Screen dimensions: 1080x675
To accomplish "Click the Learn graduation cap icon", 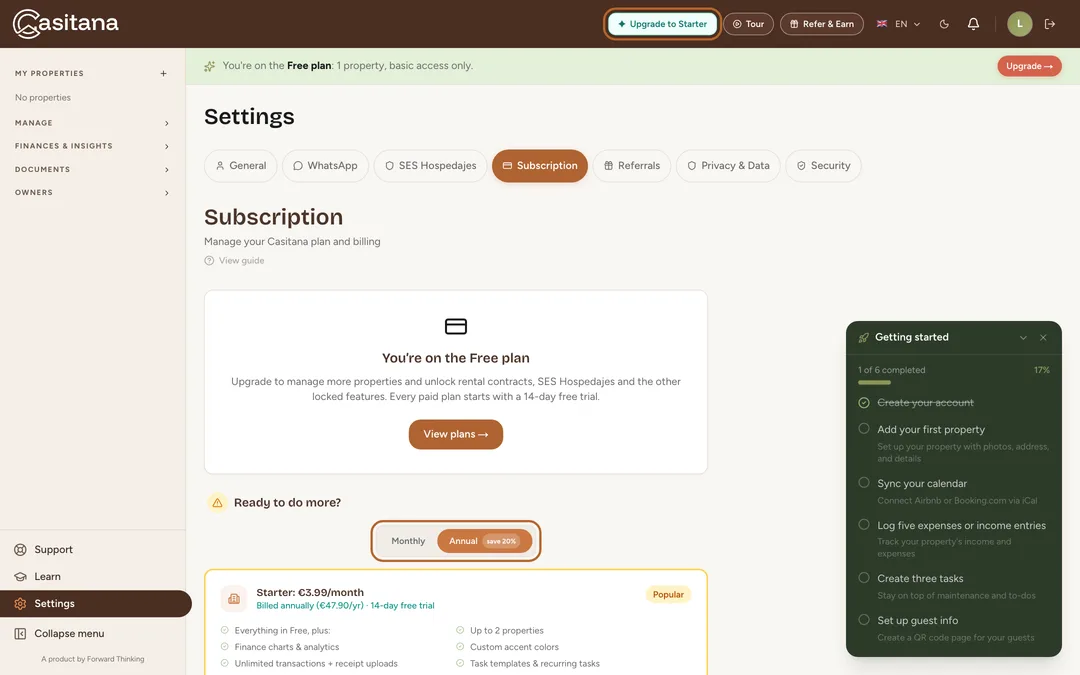I will [21, 577].
